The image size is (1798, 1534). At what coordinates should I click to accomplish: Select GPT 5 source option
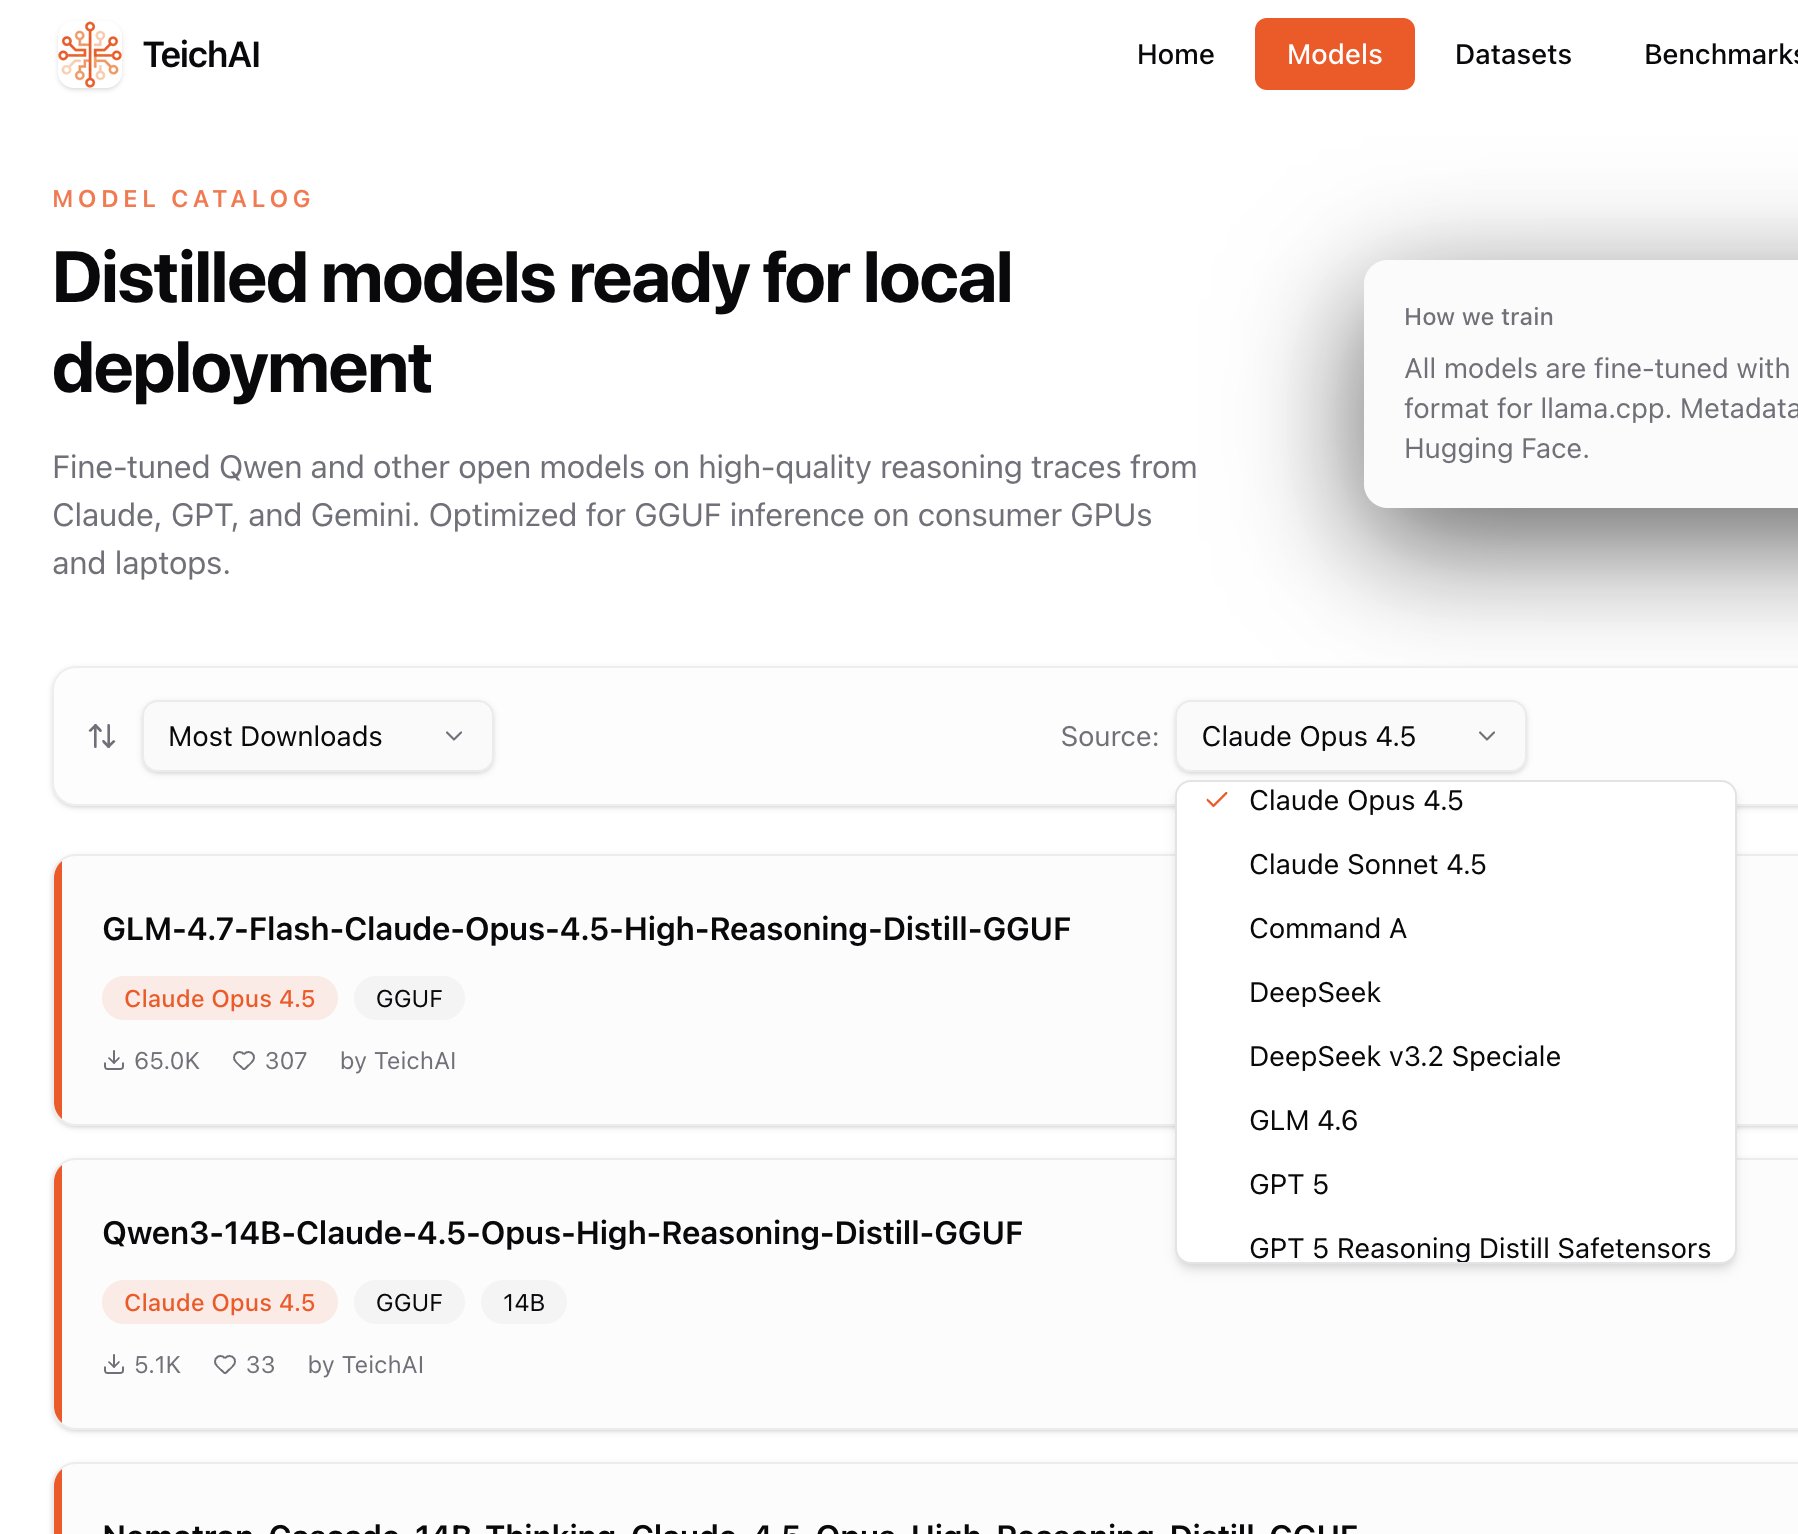[1288, 1185]
